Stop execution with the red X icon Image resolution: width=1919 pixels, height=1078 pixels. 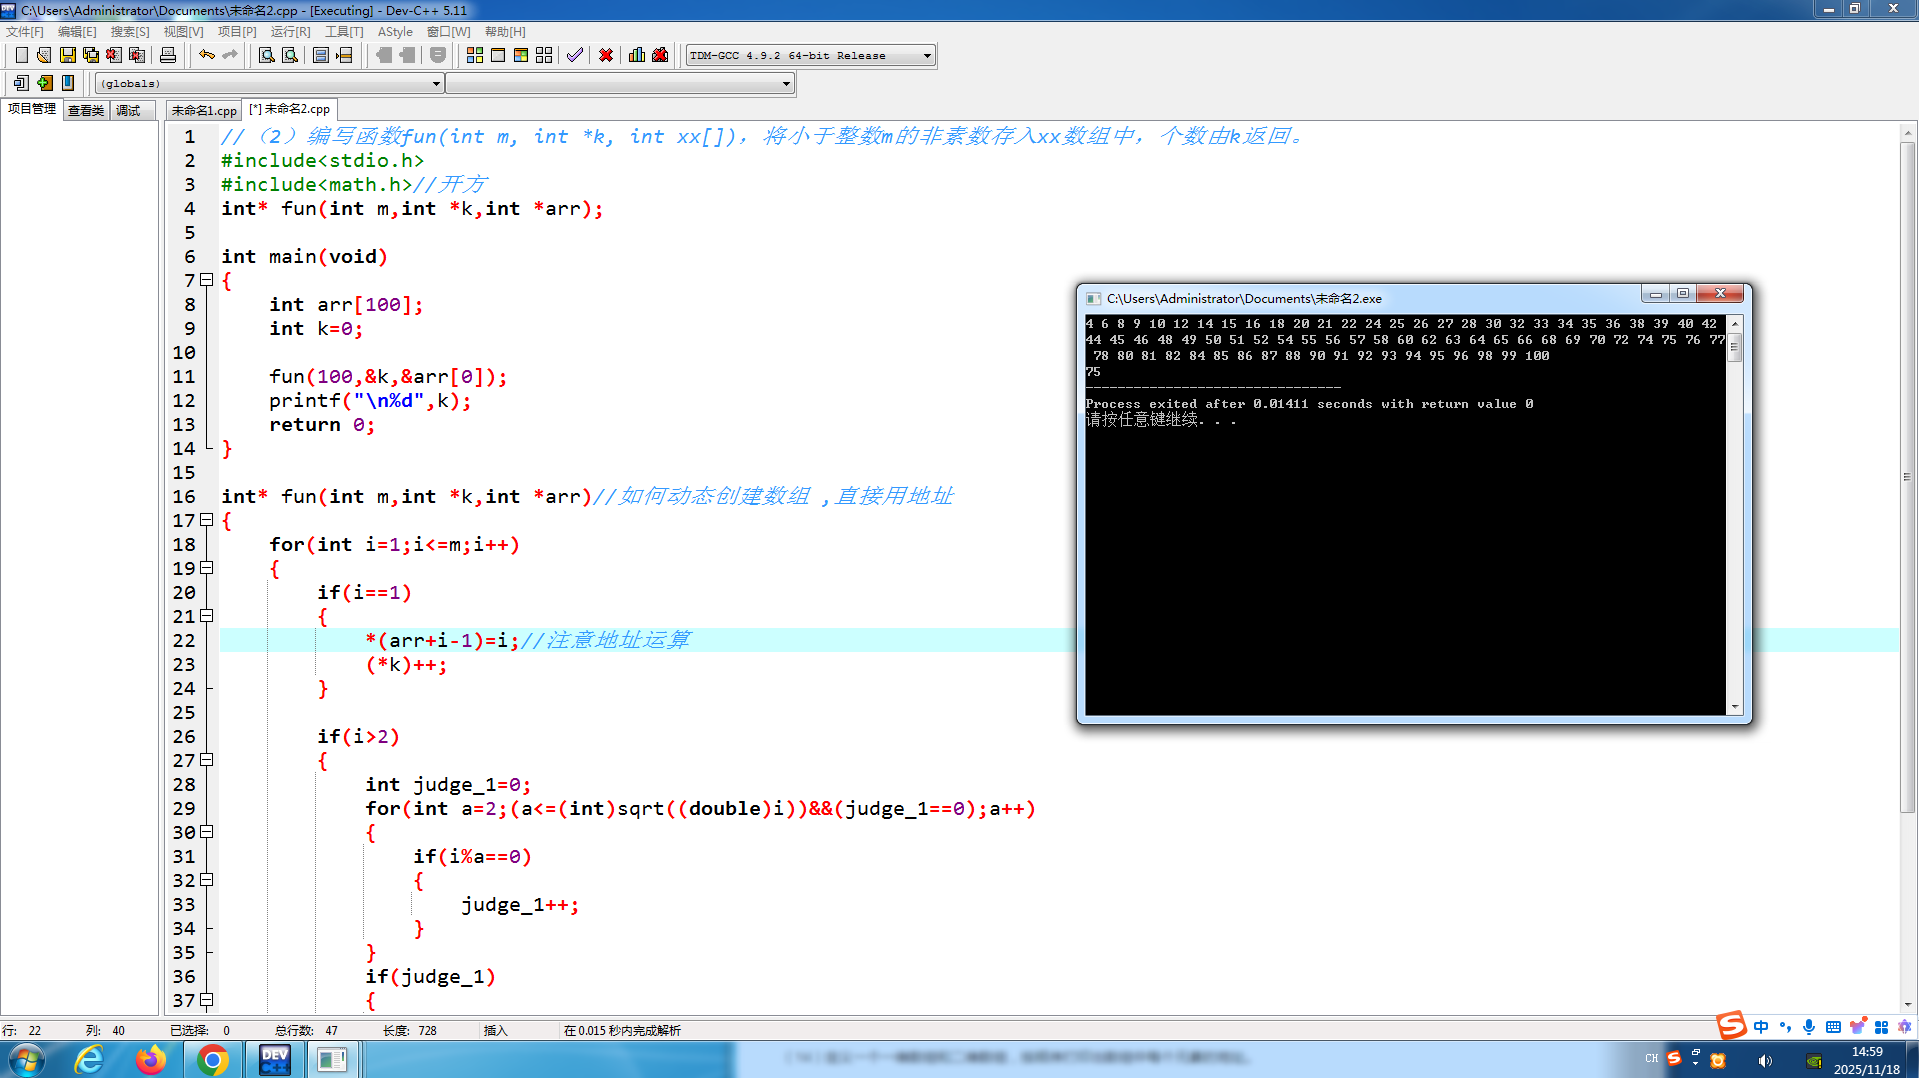(606, 55)
